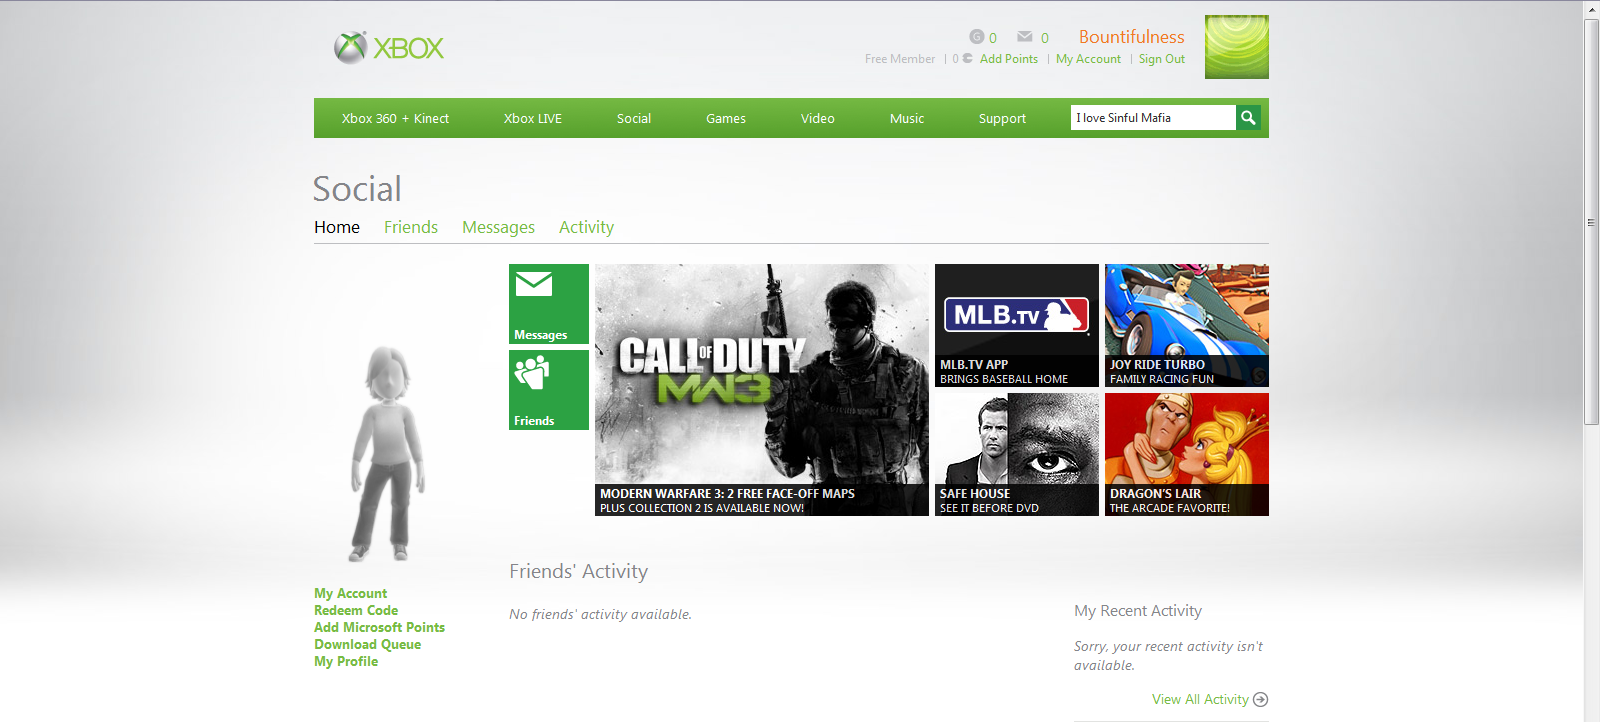Click the 'My Recent Activity' heading

[x=1138, y=611]
